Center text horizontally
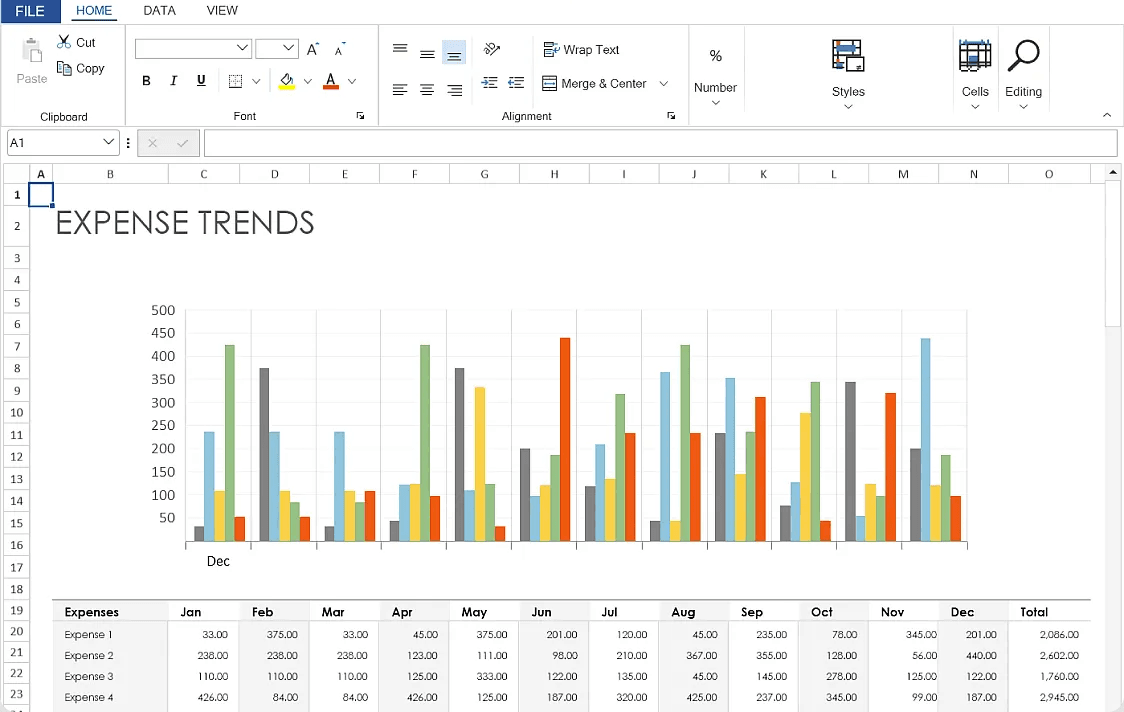 click(427, 90)
